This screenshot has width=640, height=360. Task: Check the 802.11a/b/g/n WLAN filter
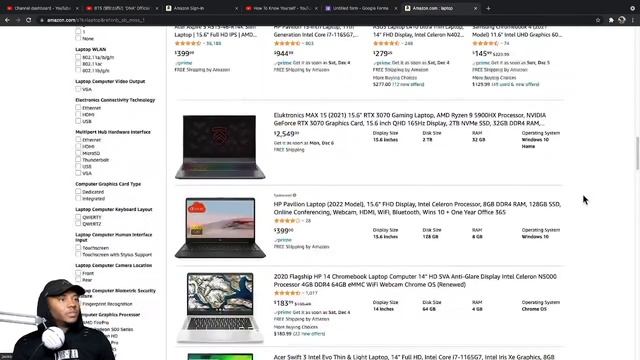[78, 57]
